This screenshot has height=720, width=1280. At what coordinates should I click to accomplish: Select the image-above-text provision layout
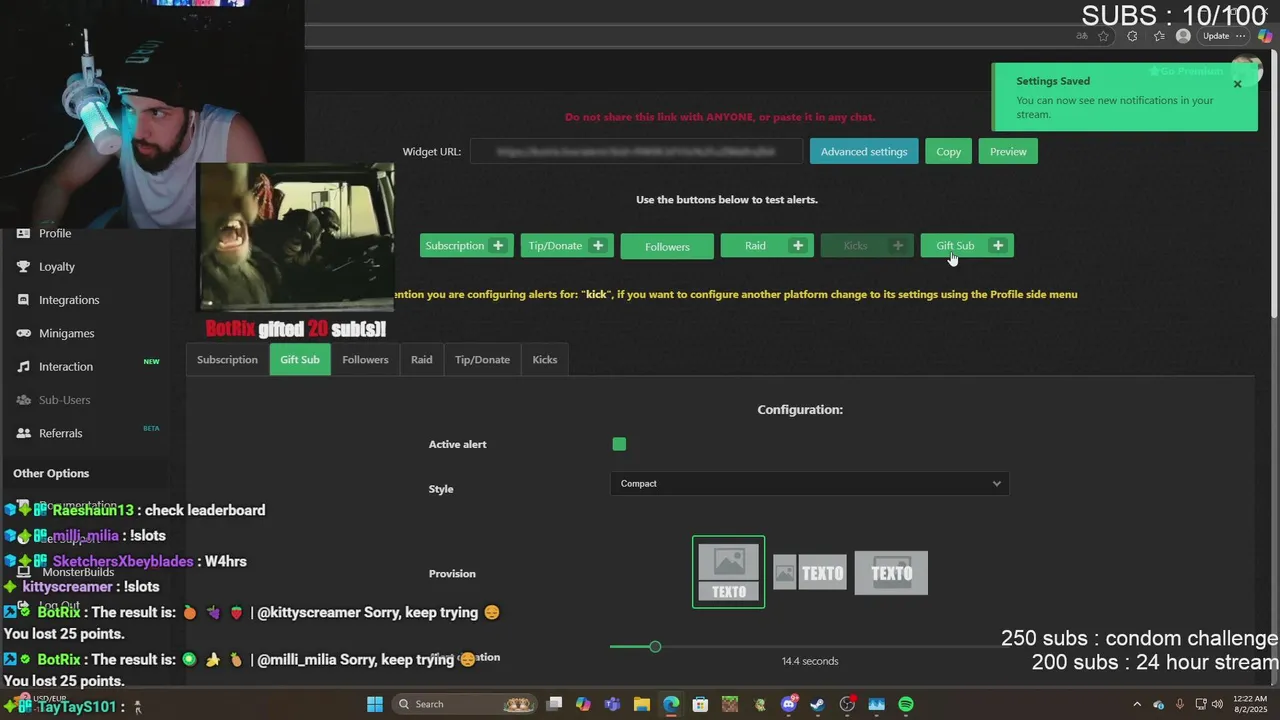[x=729, y=572]
